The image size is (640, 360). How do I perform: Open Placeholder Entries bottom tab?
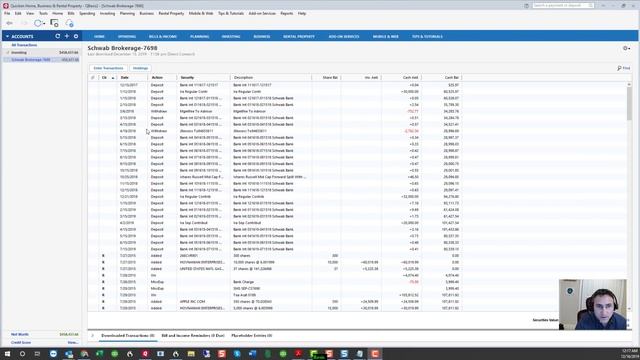252,336
